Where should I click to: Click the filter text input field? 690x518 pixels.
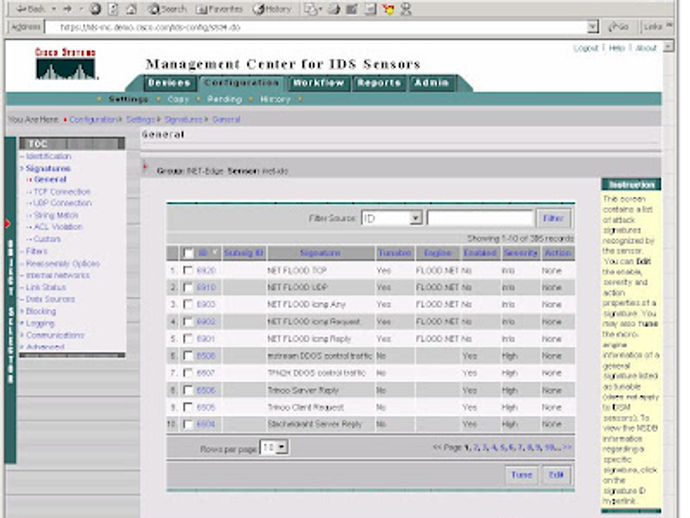(x=480, y=218)
